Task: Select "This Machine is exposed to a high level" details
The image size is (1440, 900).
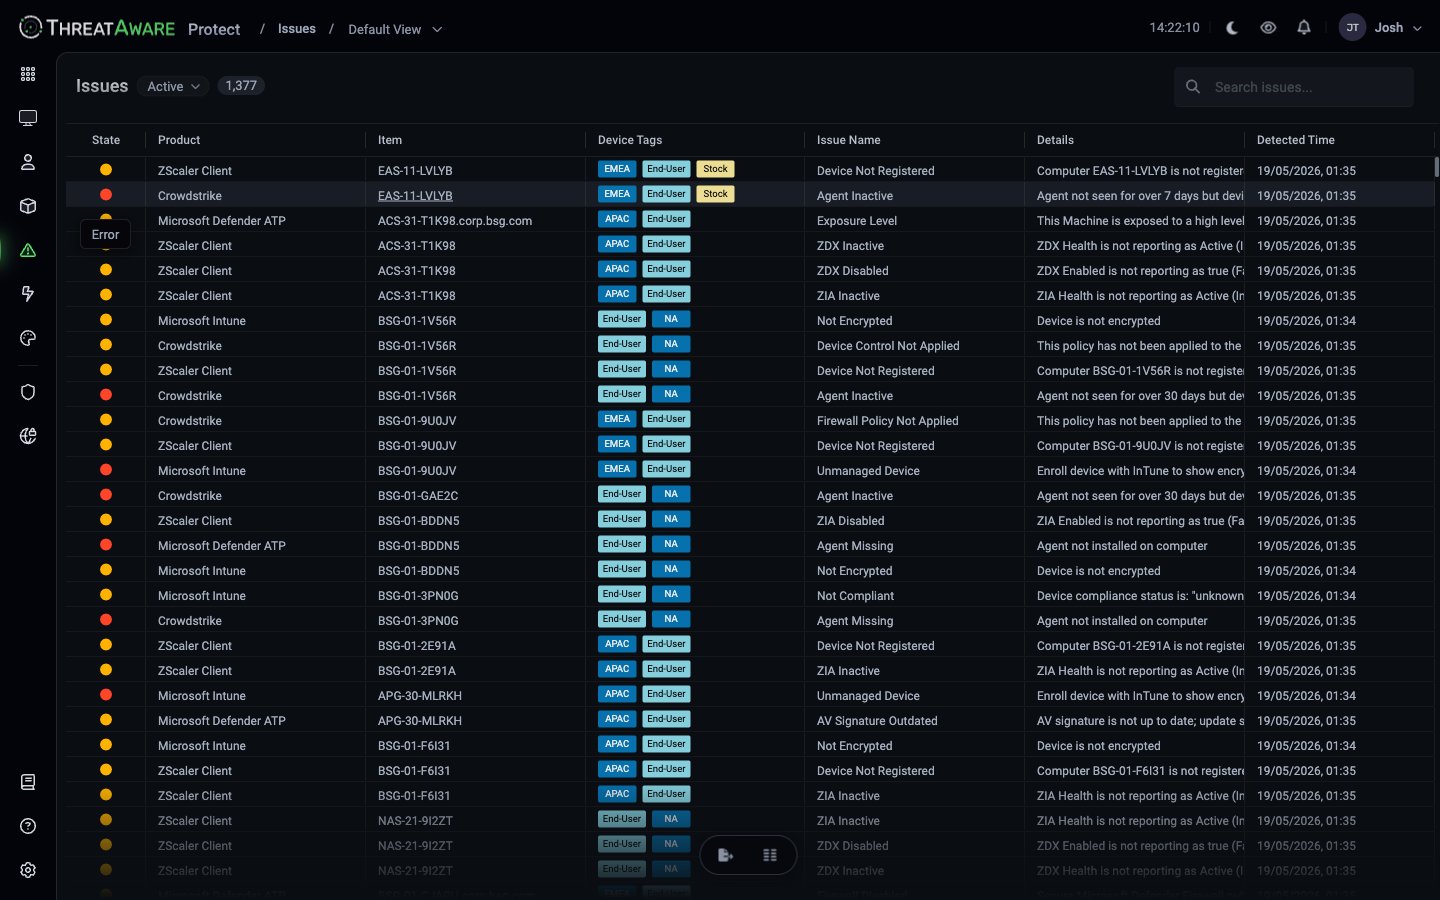Action: coord(1140,221)
